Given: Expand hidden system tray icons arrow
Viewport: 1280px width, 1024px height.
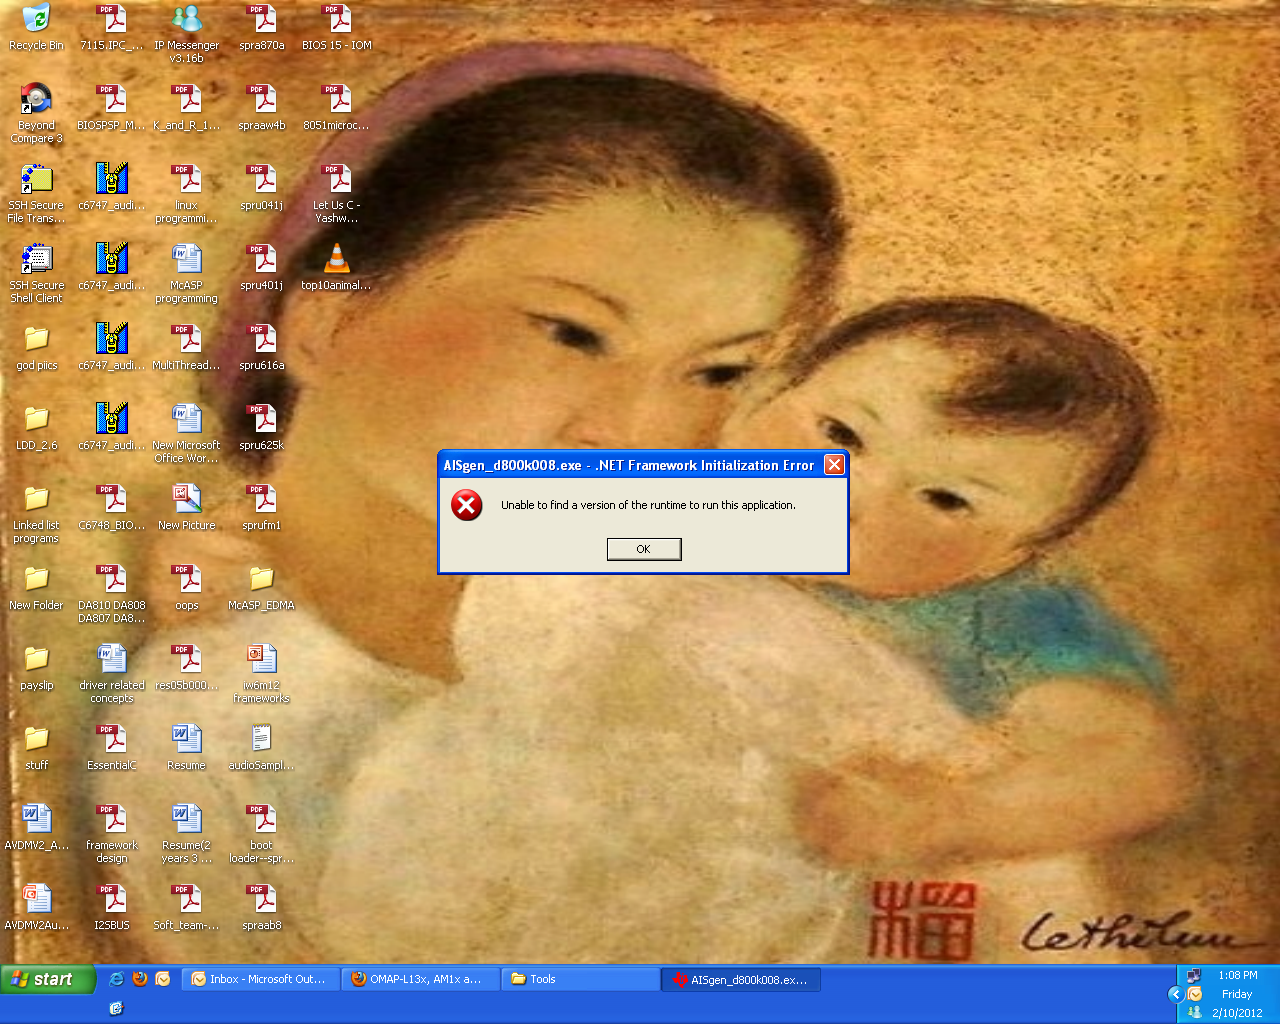Looking at the screenshot, I should (x=1176, y=994).
